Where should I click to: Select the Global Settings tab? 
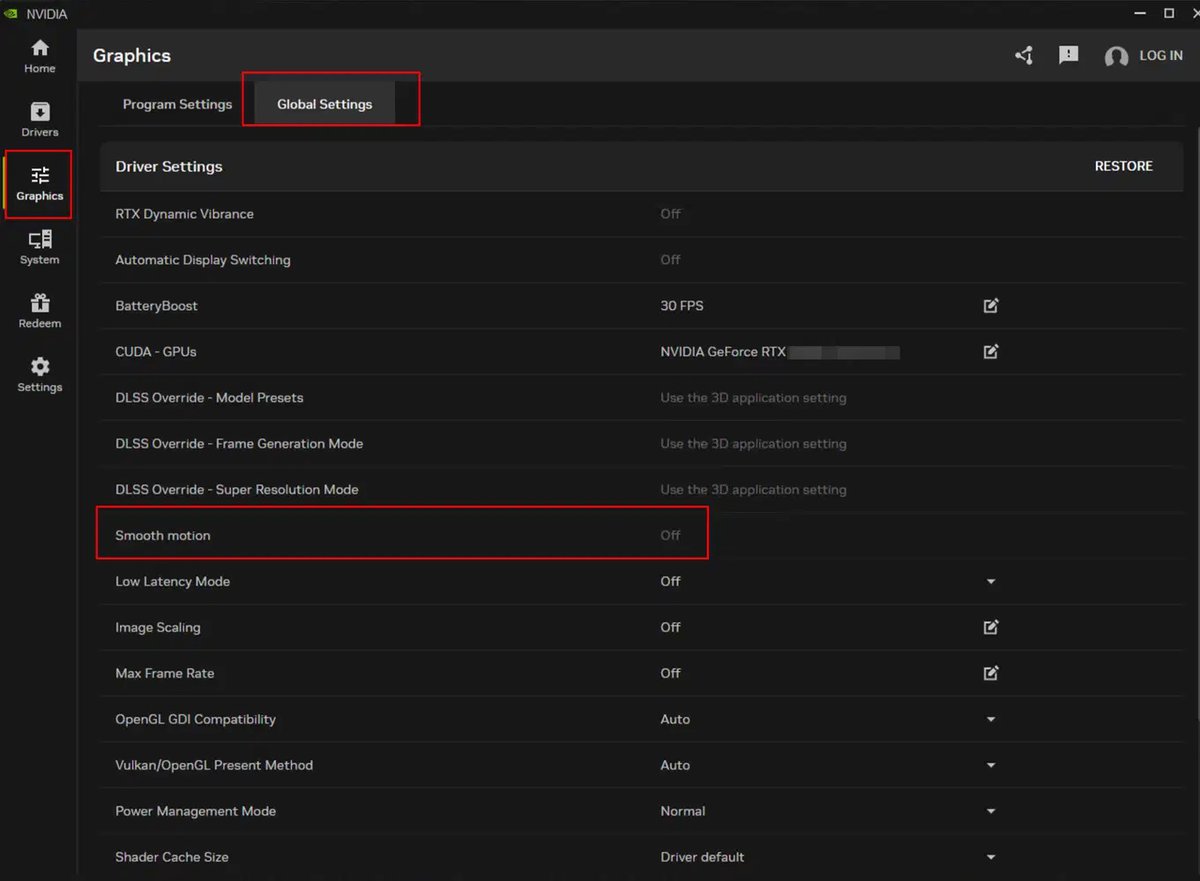coord(325,104)
